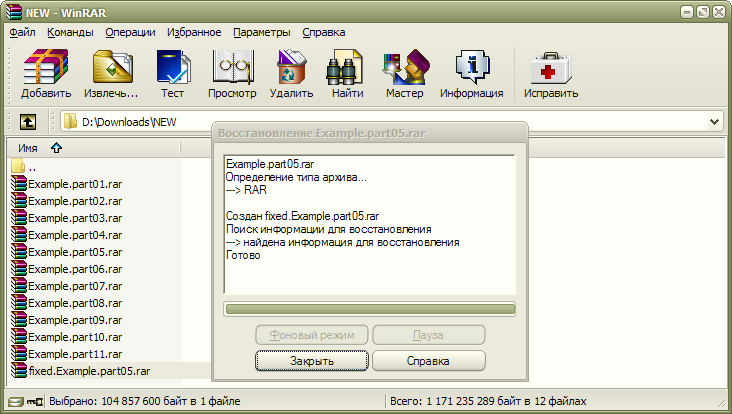Screen dimensions: 732x414
Task: Click the Извлечь... (Extract) toolbar icon
Action: [112, 68]
